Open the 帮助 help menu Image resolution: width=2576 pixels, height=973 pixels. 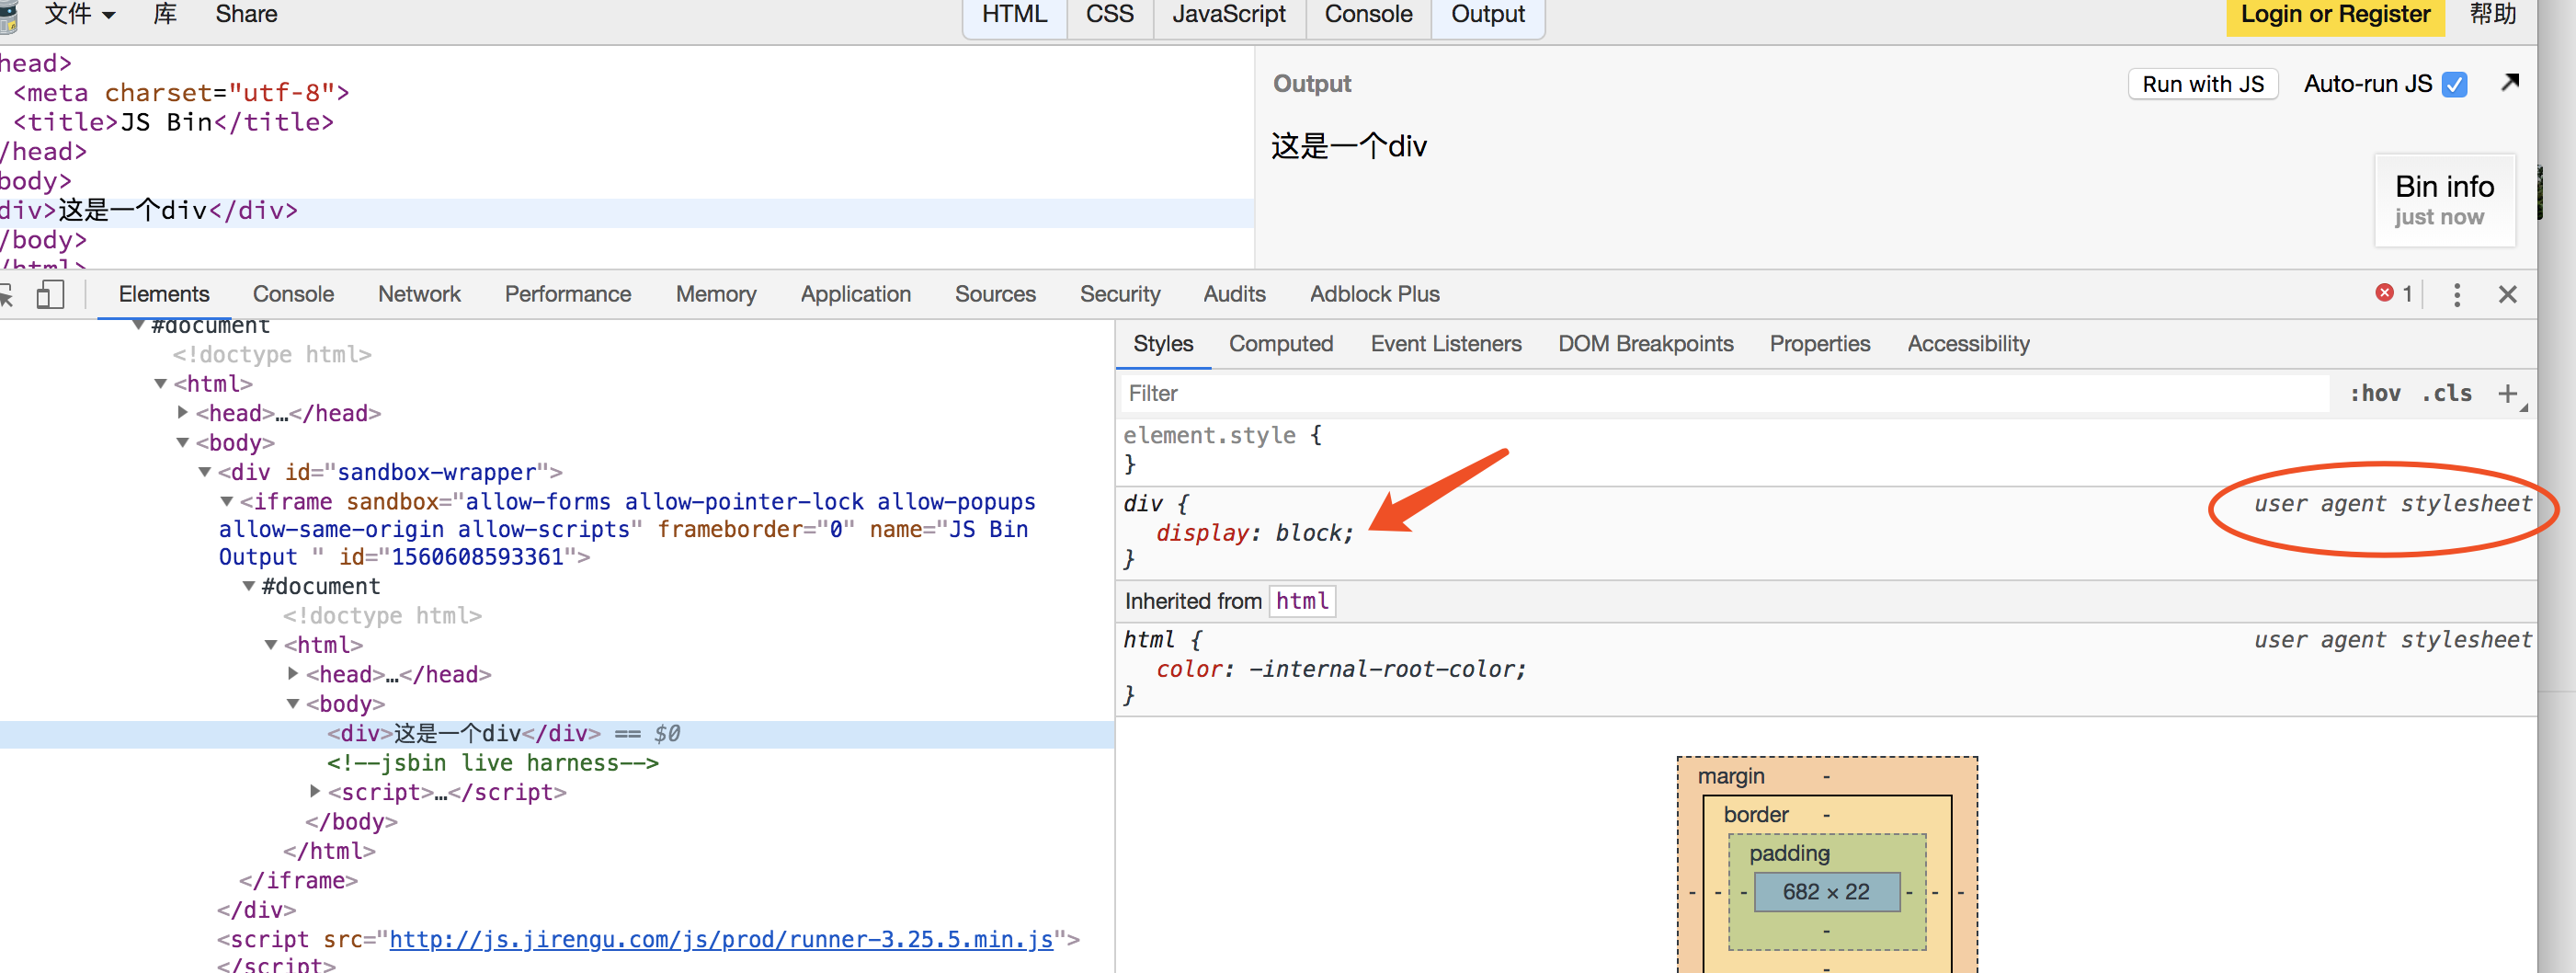pos(2492,14)
